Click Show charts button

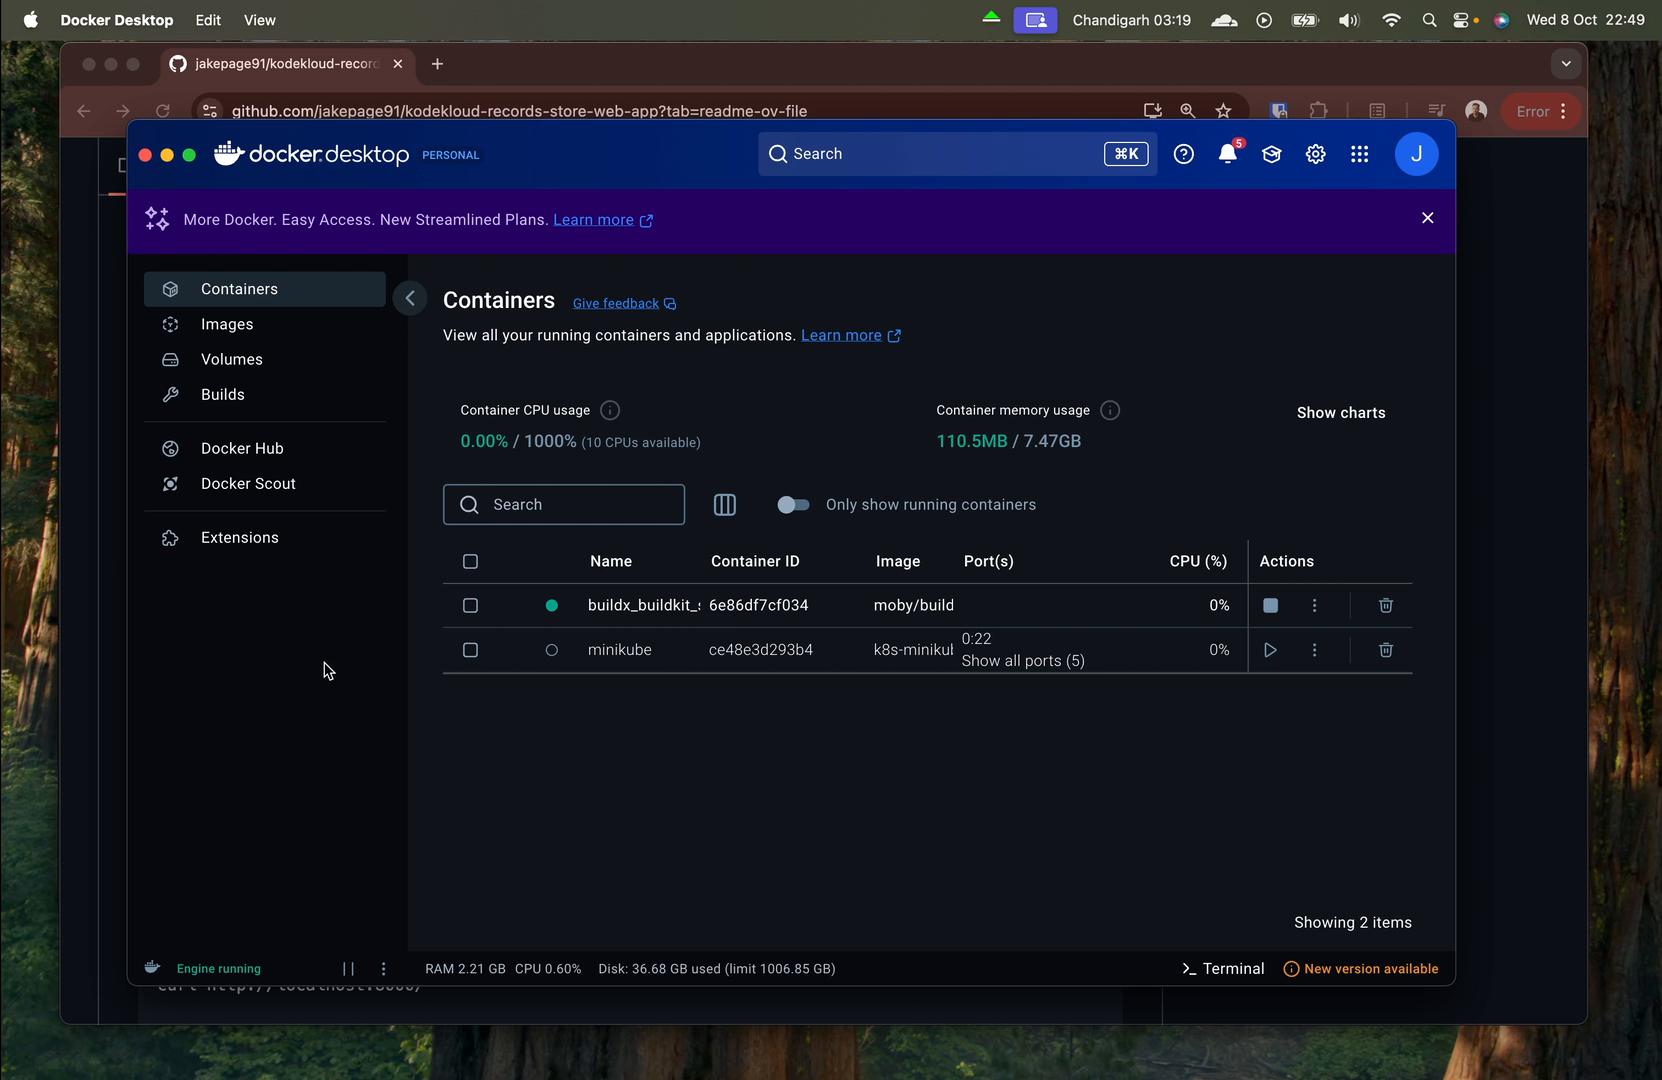tap(1341, 413)
